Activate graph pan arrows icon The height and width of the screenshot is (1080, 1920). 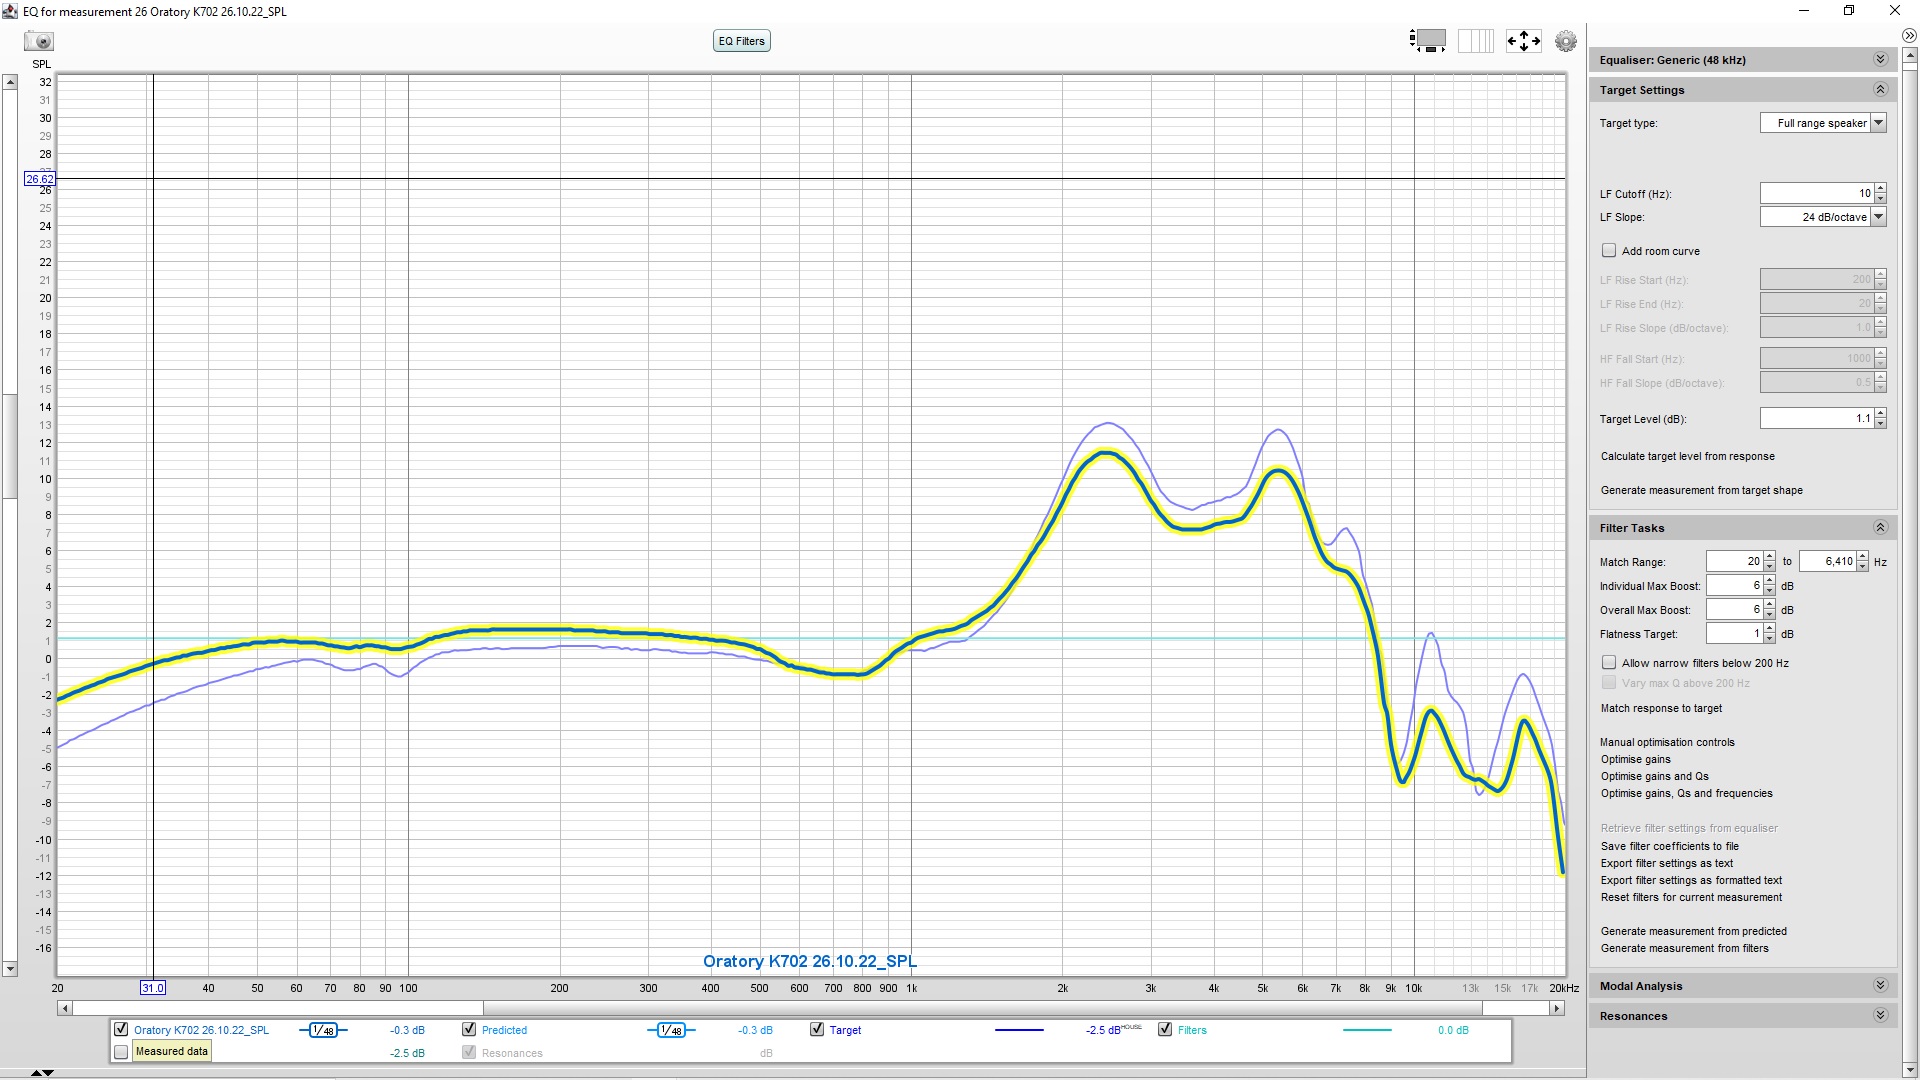[x=1523, y=41]
